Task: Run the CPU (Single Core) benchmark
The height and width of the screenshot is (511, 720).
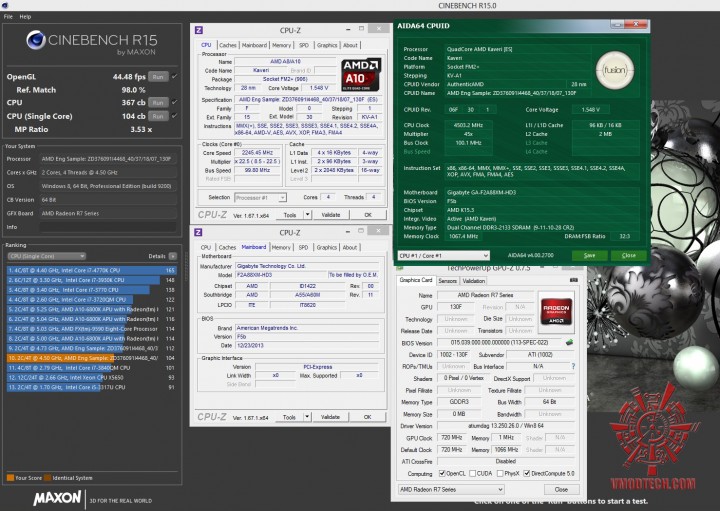Action: pos(158,116)
